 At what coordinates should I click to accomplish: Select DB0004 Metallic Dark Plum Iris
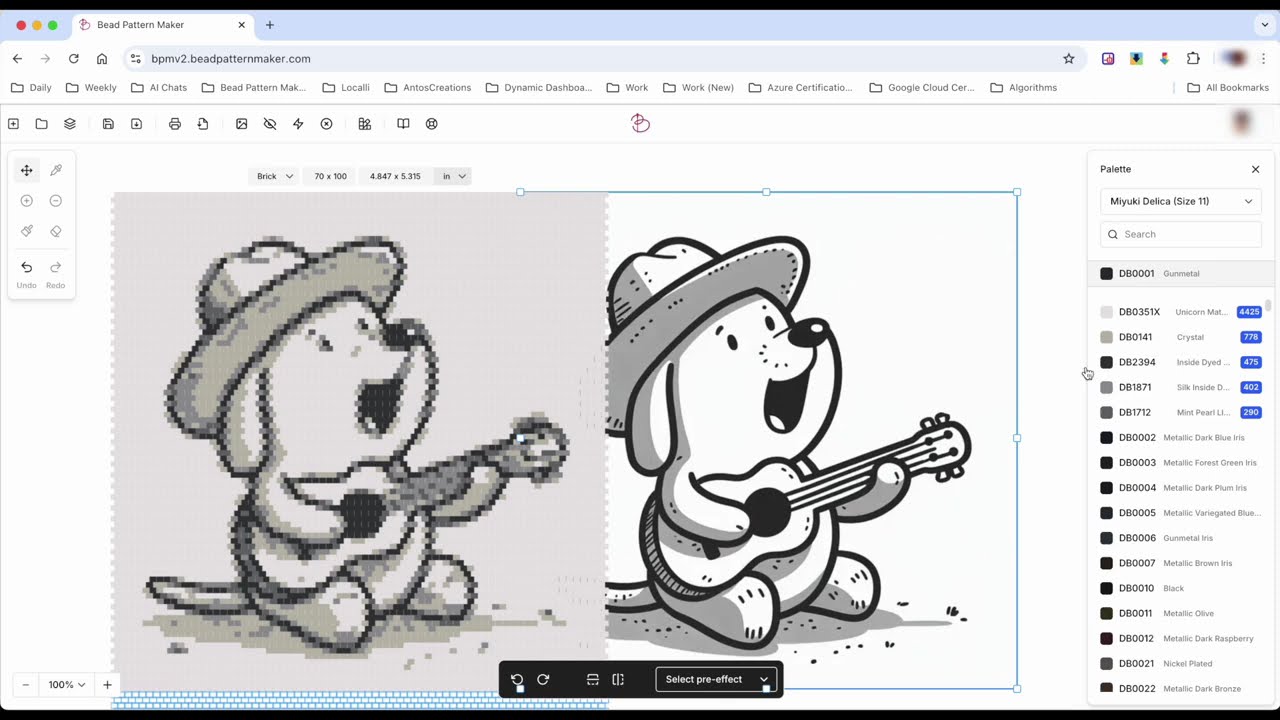pos(1181,488)
